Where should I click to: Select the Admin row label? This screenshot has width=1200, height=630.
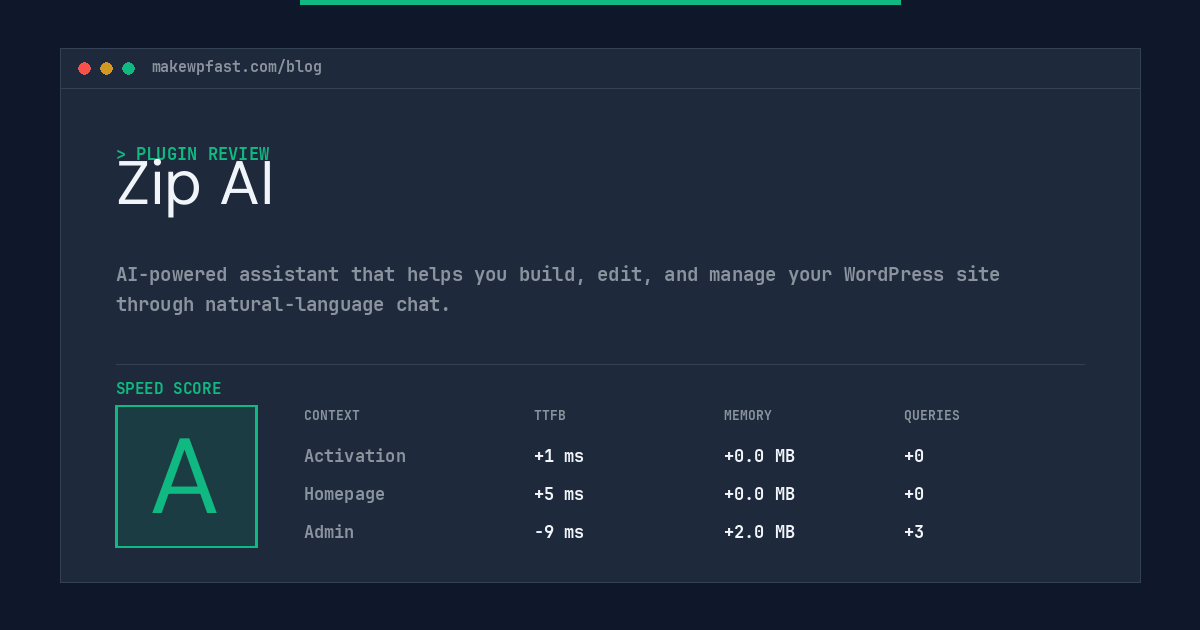click(x=329, y=532)
